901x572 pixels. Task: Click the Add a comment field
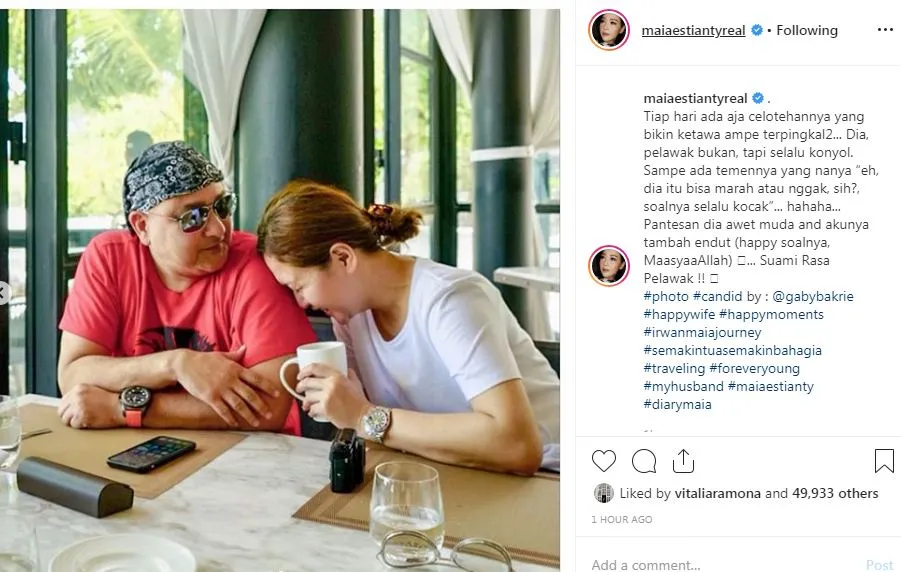[724, 565]
